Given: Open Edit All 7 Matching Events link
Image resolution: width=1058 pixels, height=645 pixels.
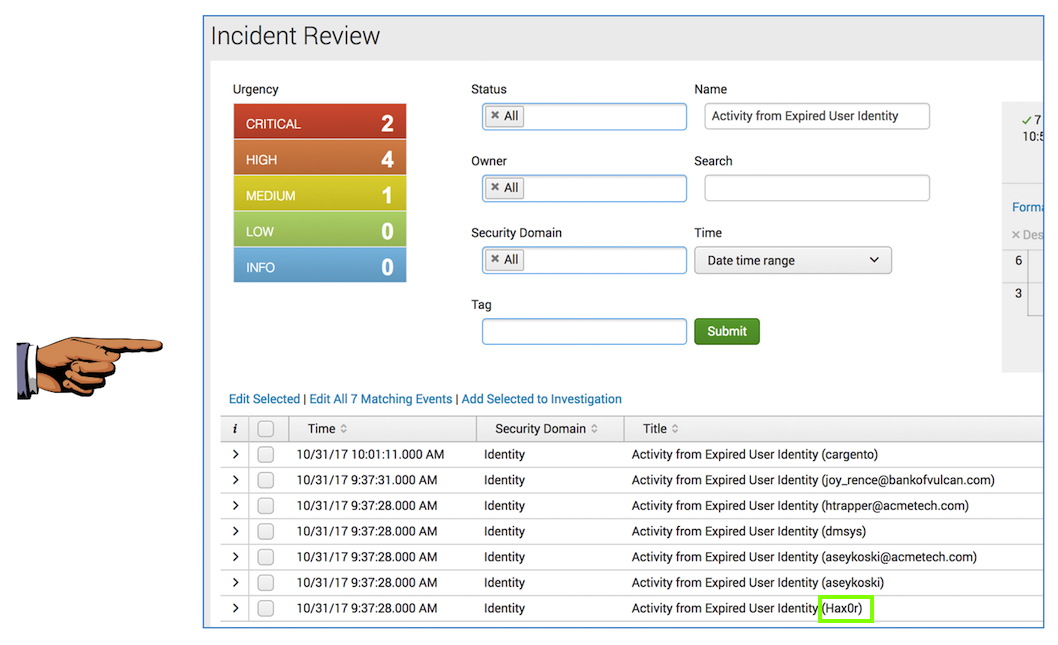Looking at the screenshot, I should [x=380, y=399].
